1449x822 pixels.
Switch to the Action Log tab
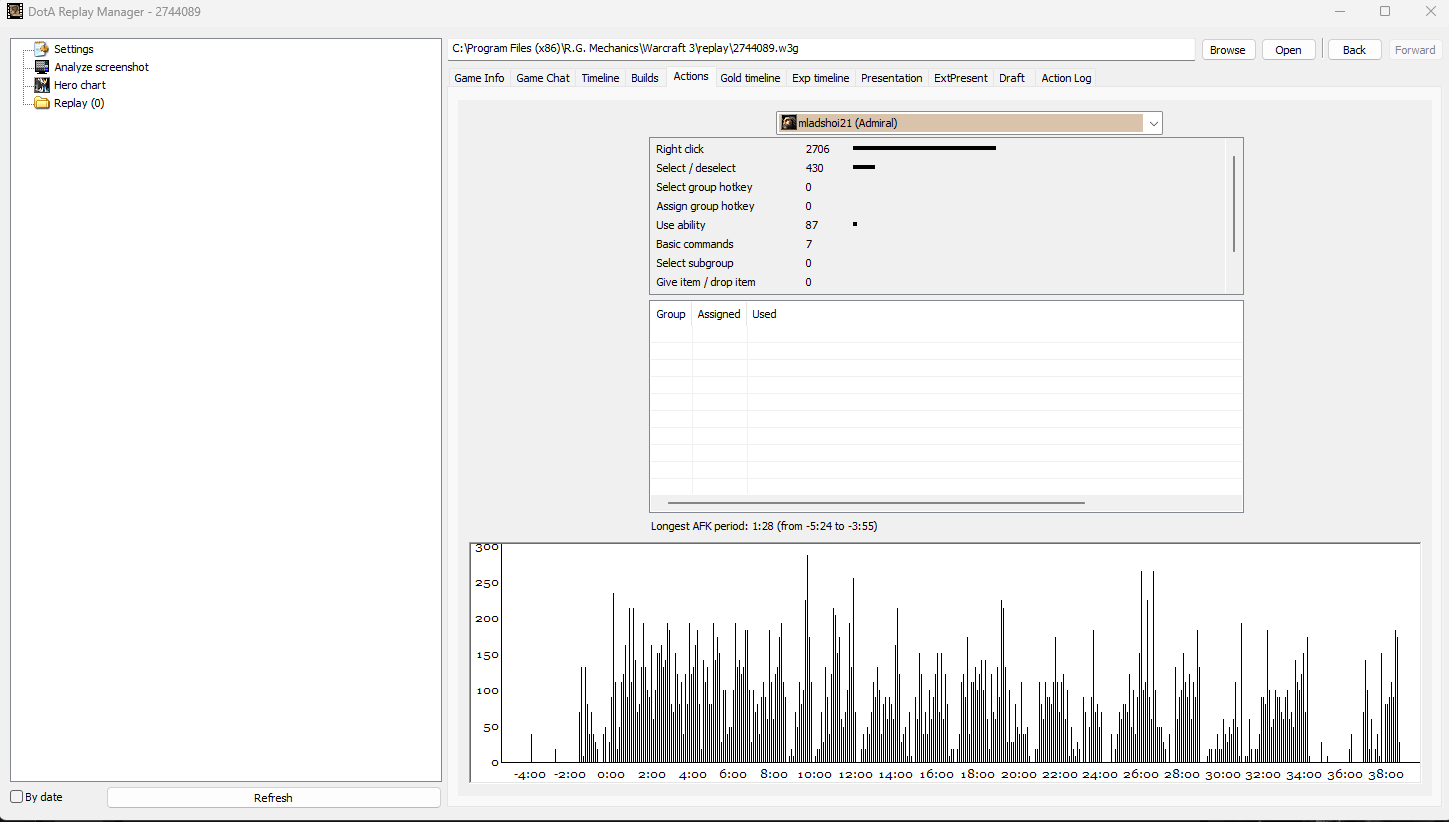(x=1066, y=78)
